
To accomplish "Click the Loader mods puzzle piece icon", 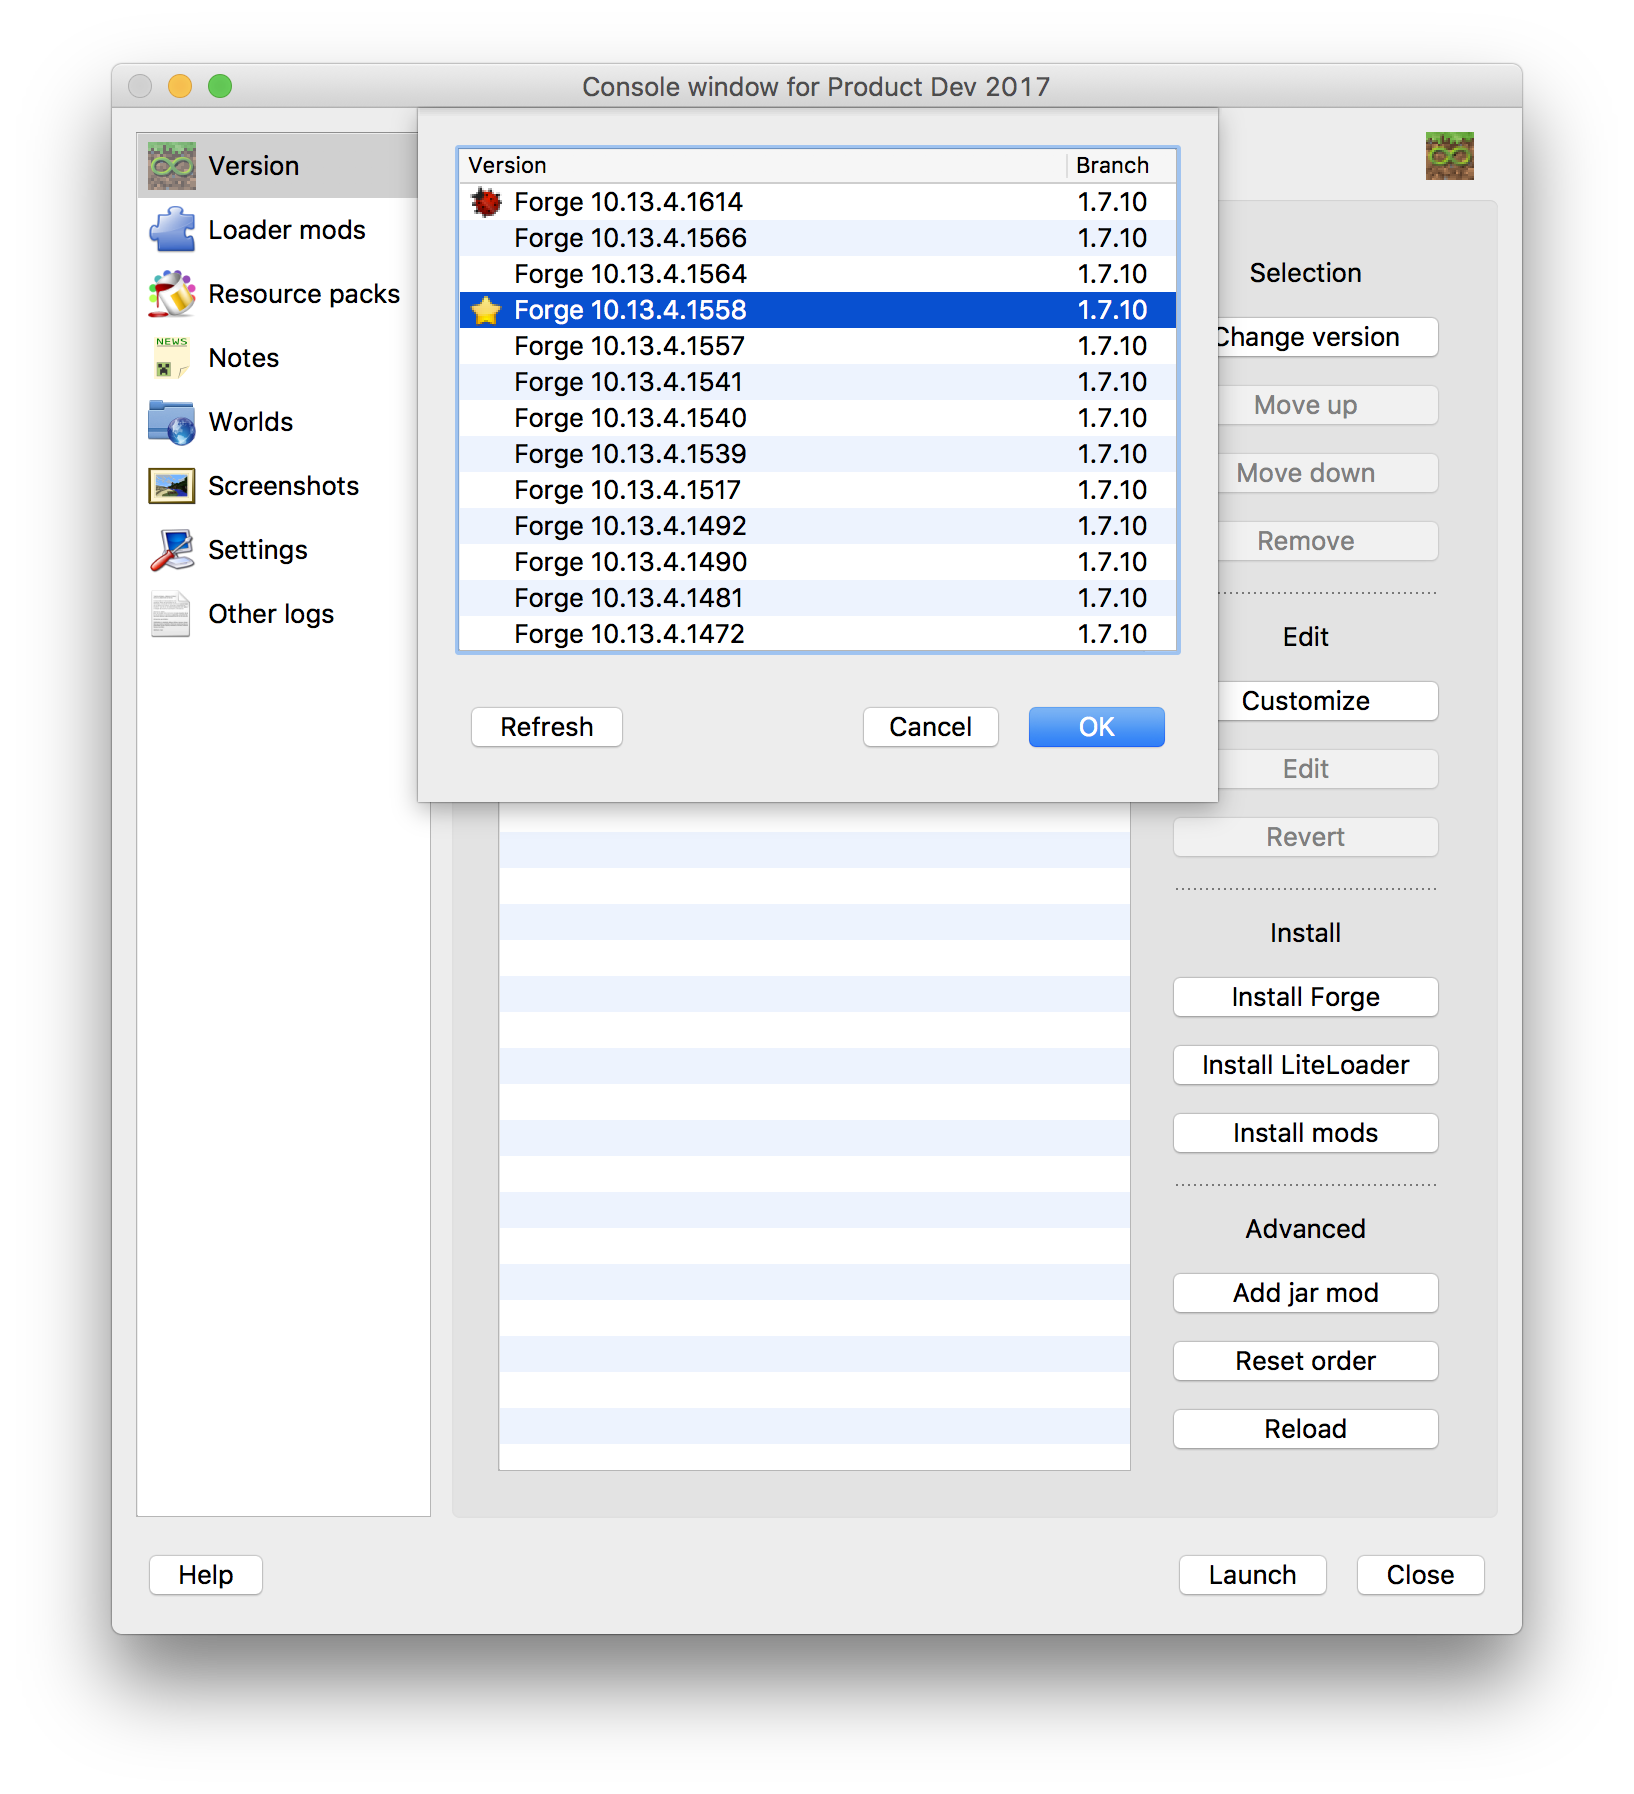I will point(172,230).
